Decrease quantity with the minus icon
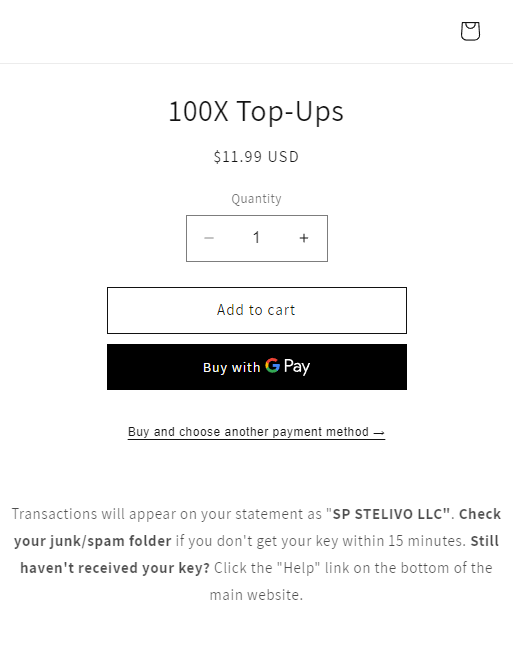 [x=209, y=238]
